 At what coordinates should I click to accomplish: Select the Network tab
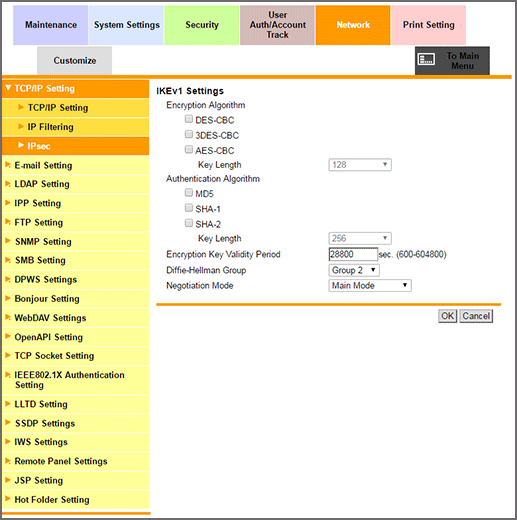(x=353, y=25)
